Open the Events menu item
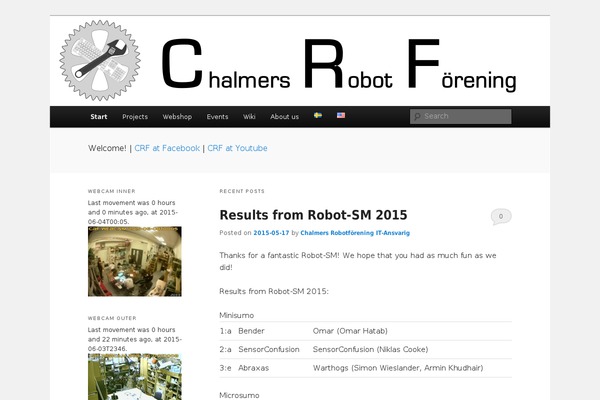Image resolution: width=600 pixels, height=400 pixels. click(x=217, y=117)
